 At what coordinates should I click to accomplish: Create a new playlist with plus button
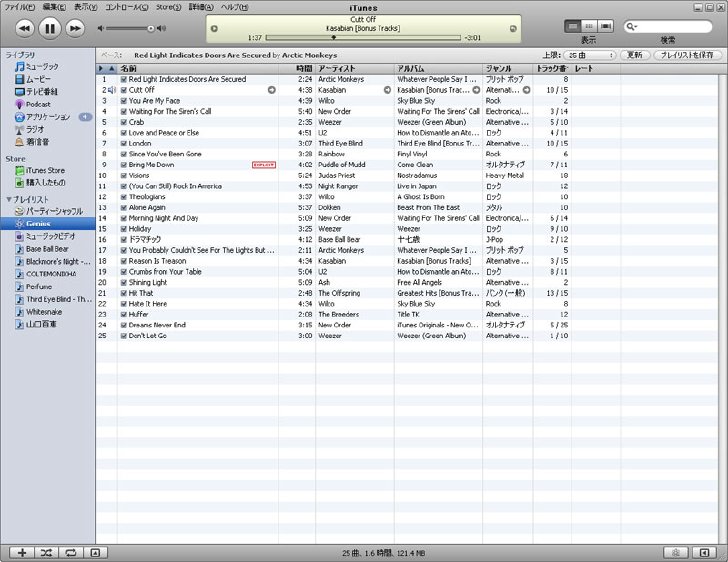coord(22,552)
